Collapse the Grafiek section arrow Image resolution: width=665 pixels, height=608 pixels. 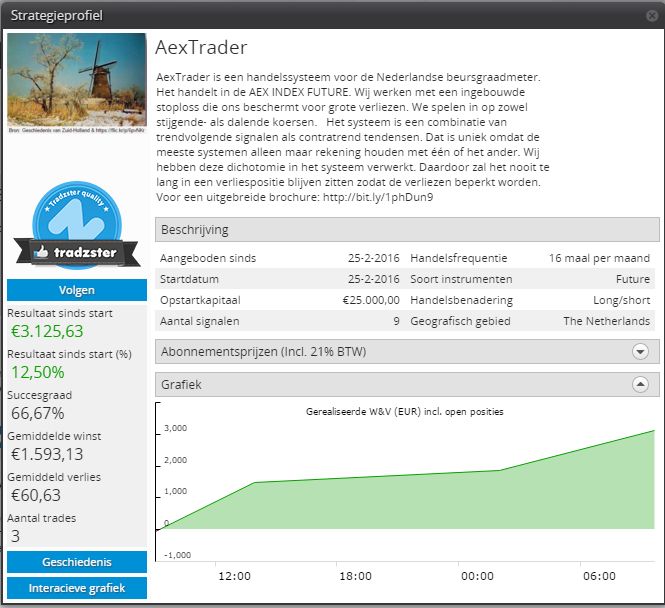coord(640,385)
